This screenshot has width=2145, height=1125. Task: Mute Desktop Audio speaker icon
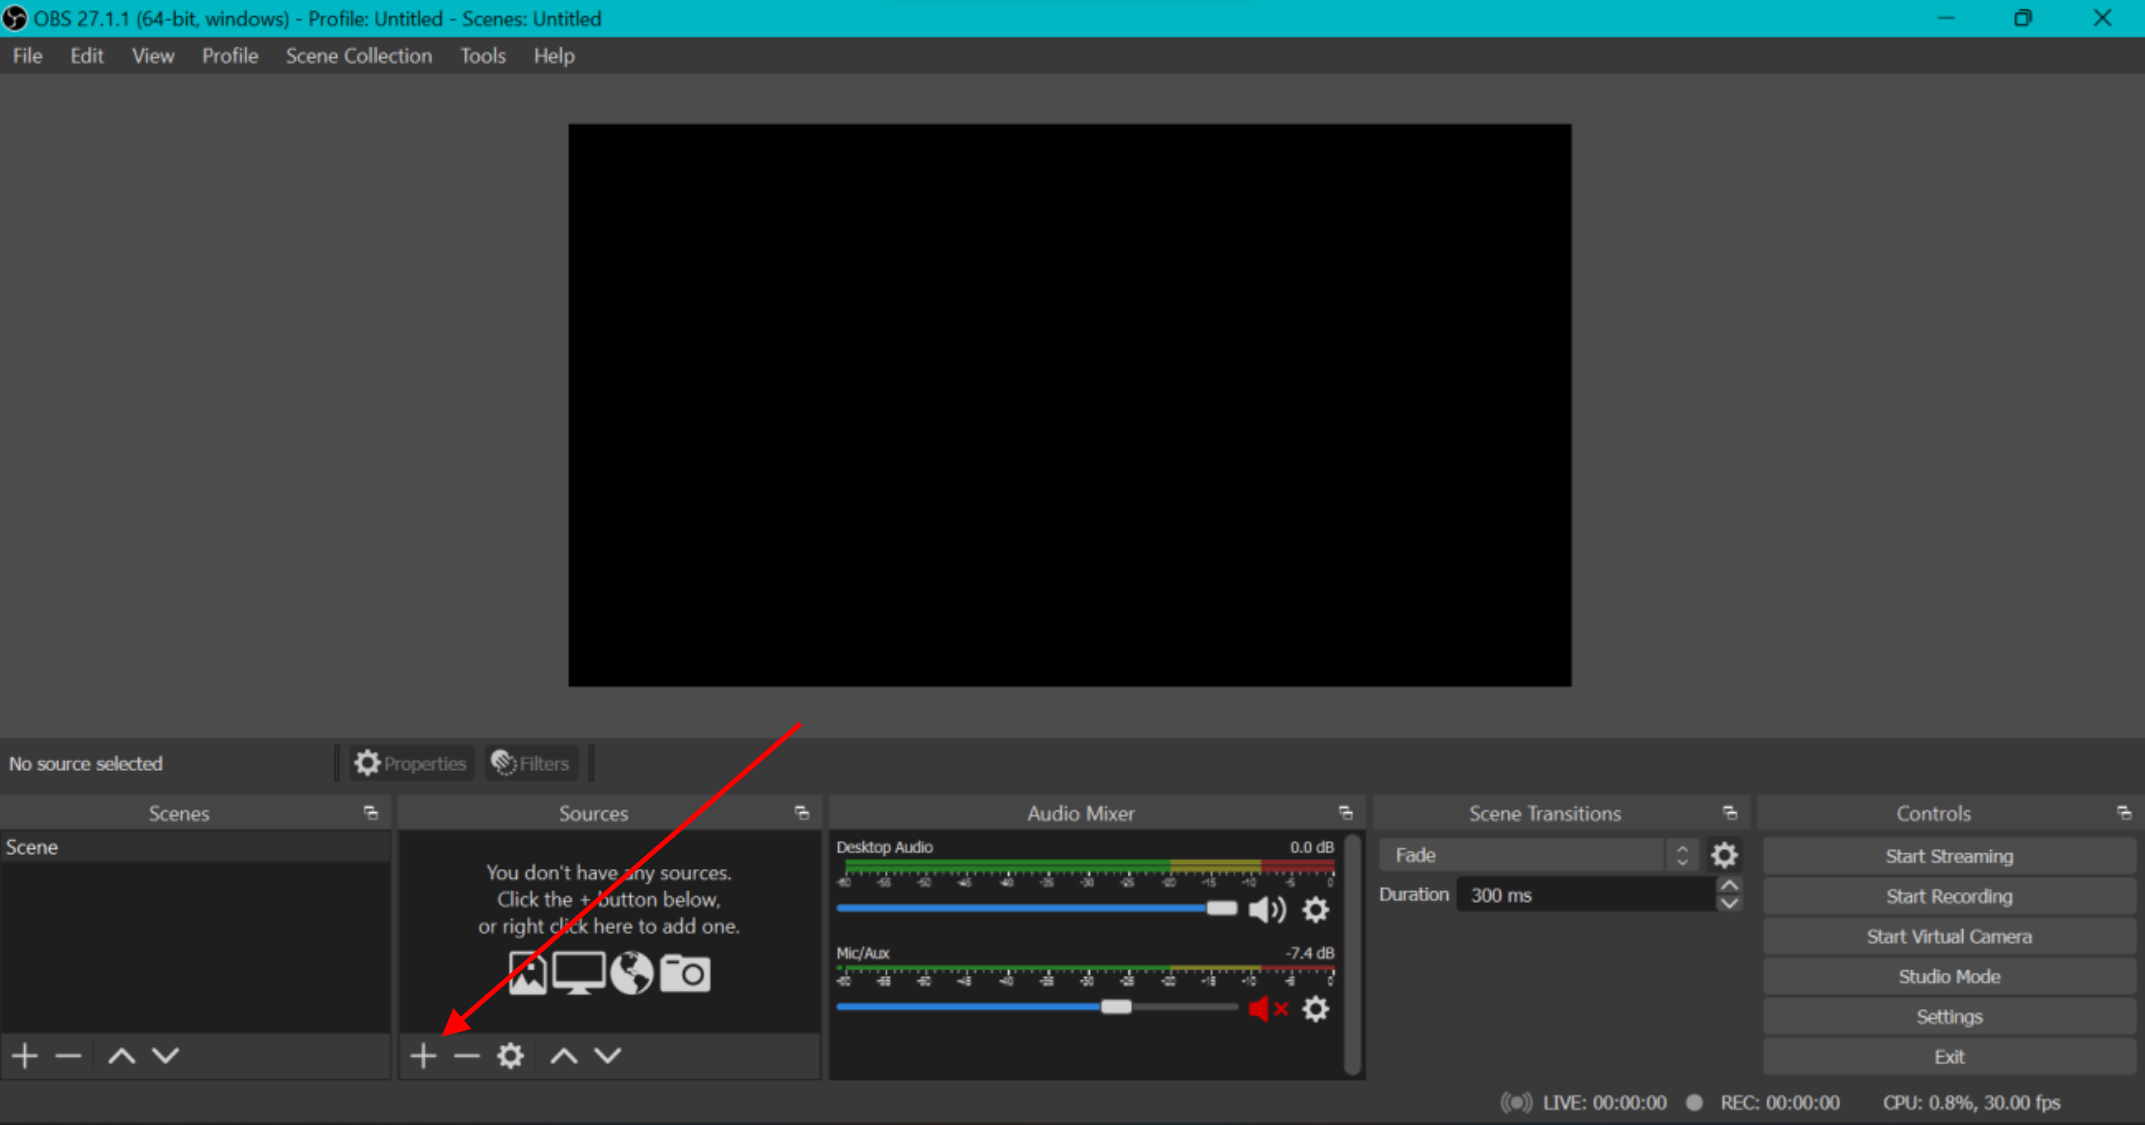pos(1267,909)
